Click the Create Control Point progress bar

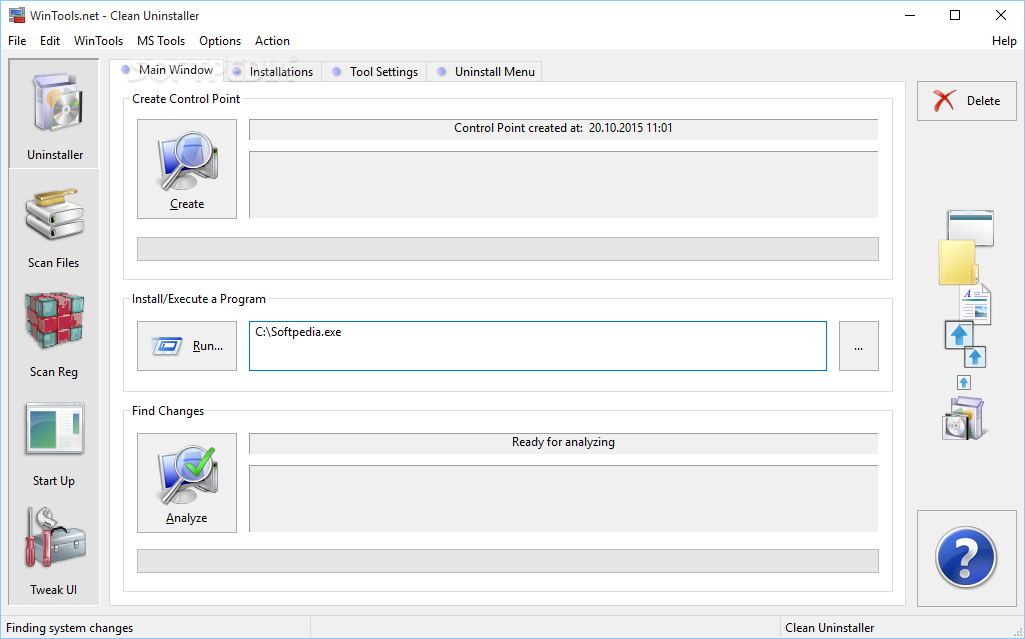pos(507,249)
